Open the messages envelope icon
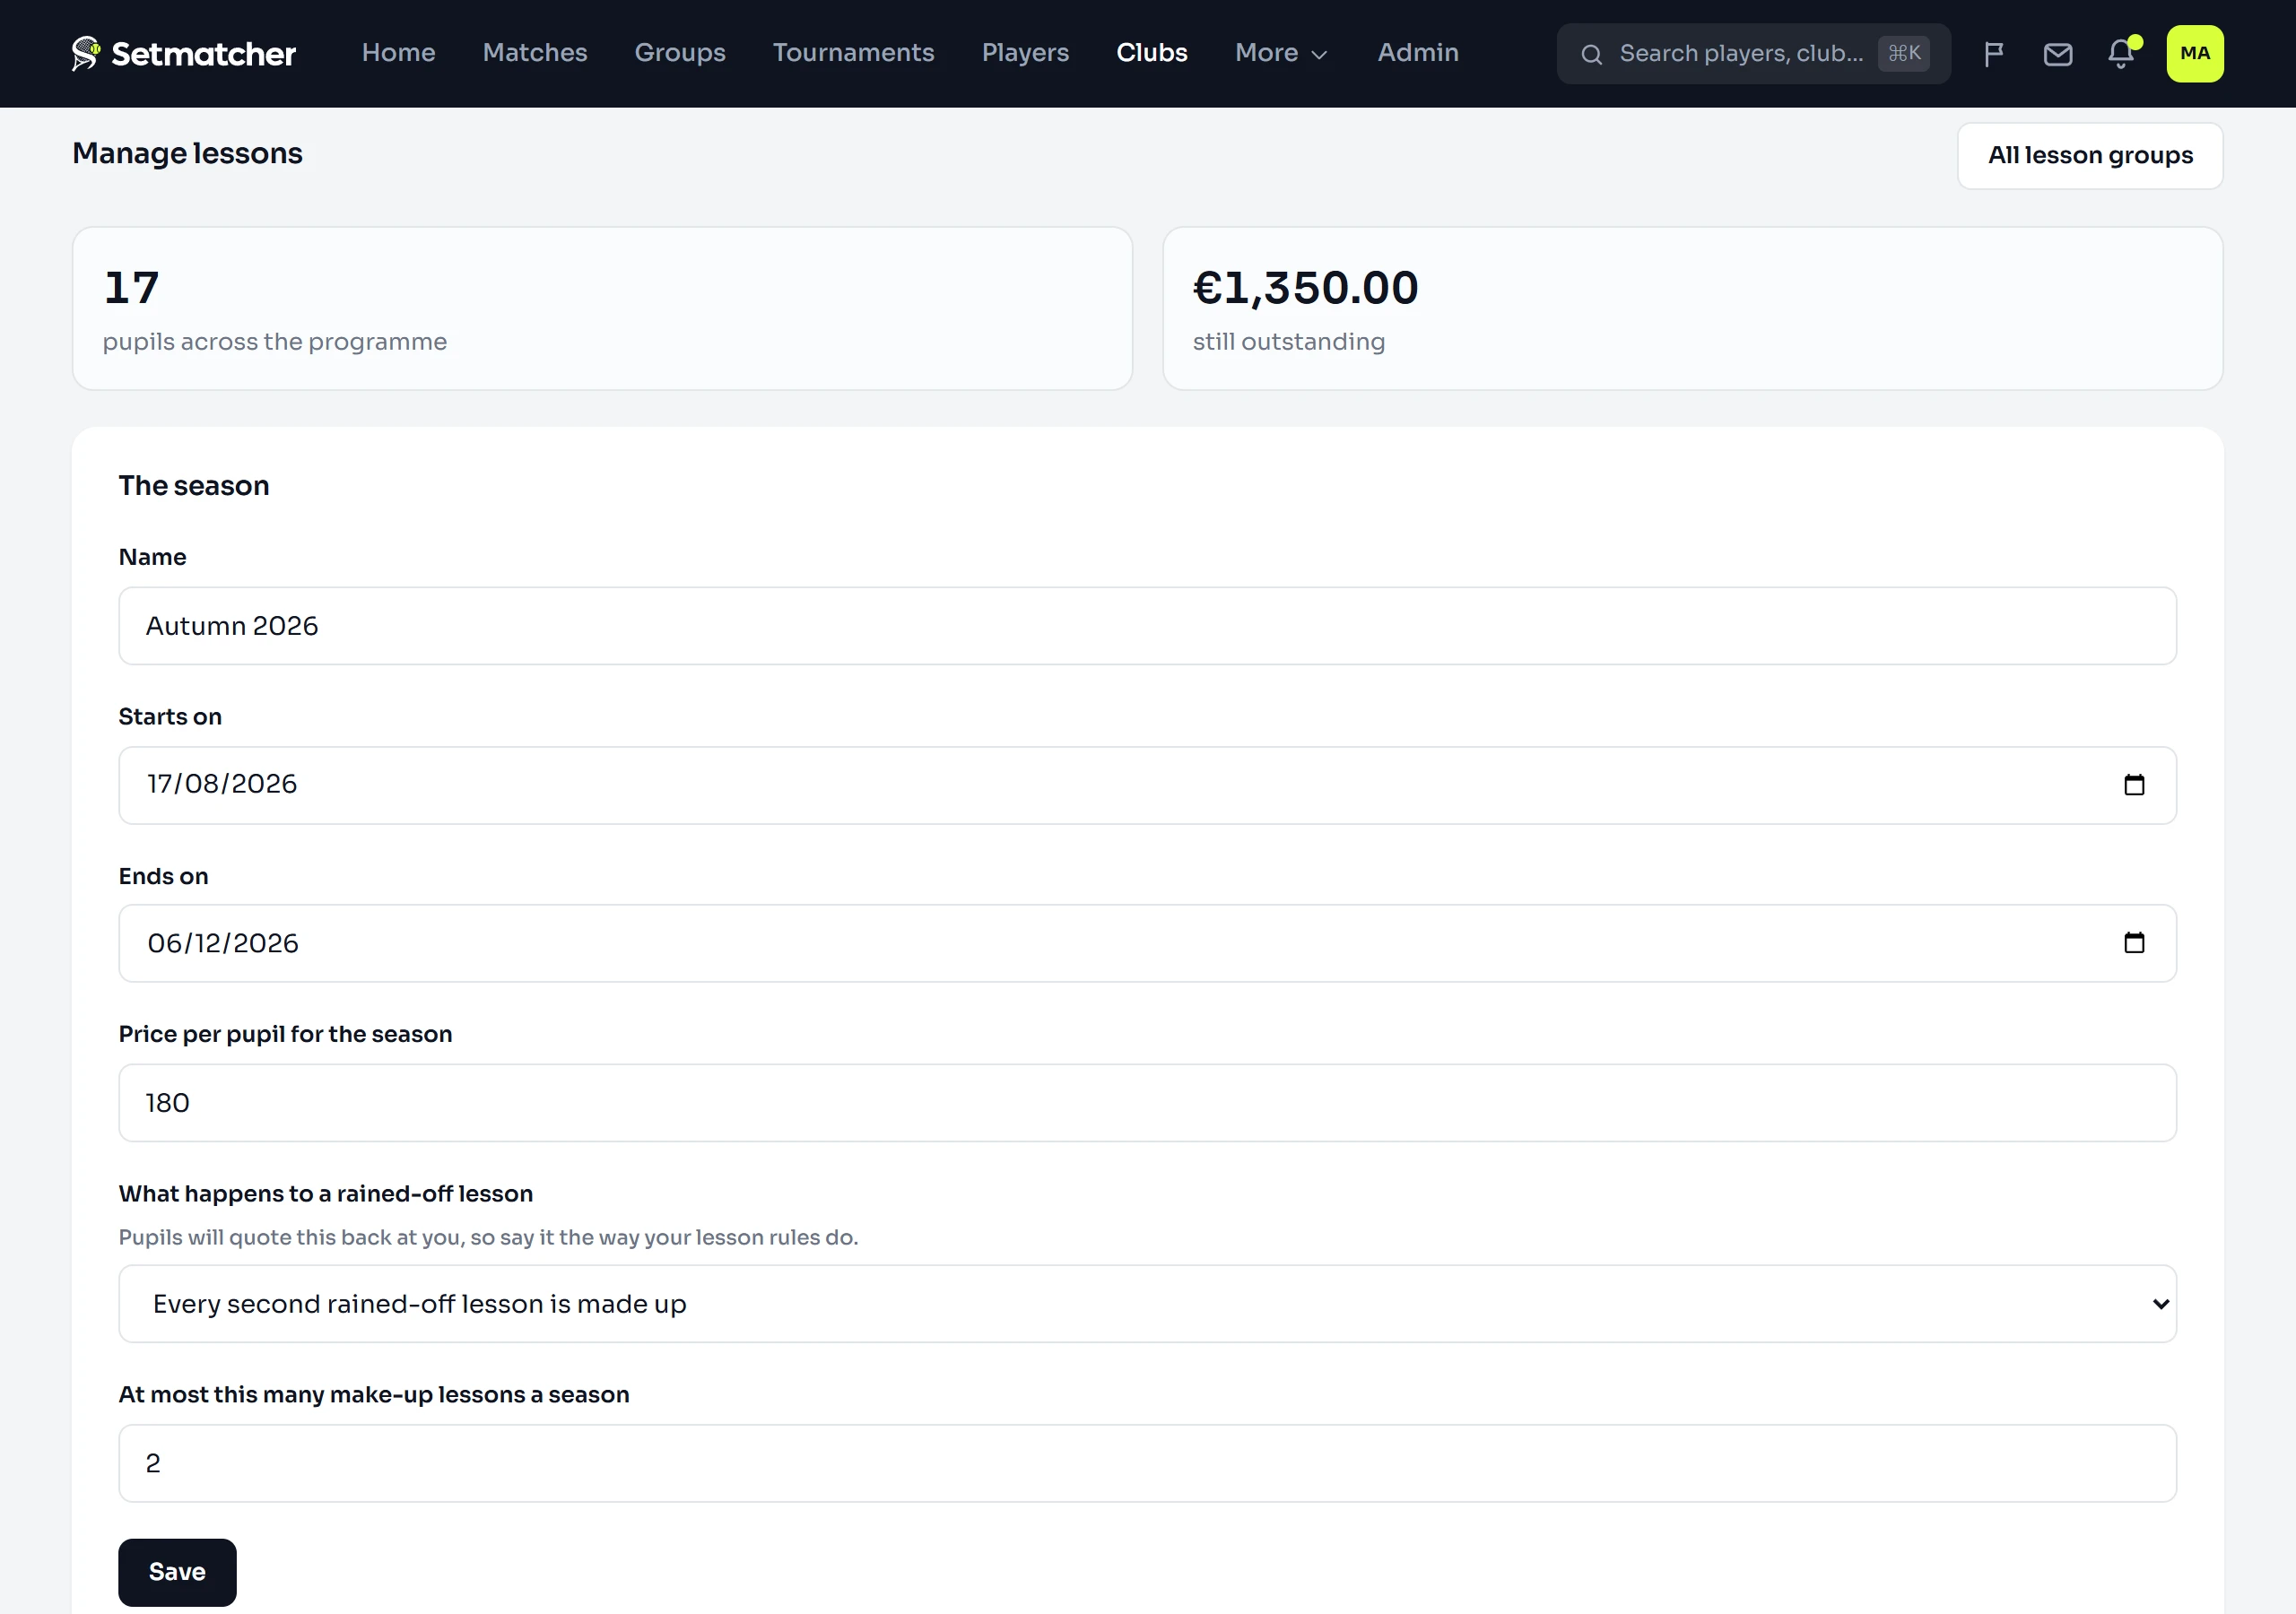Screen dimensions: 2296x1614 coord(2057,54)
